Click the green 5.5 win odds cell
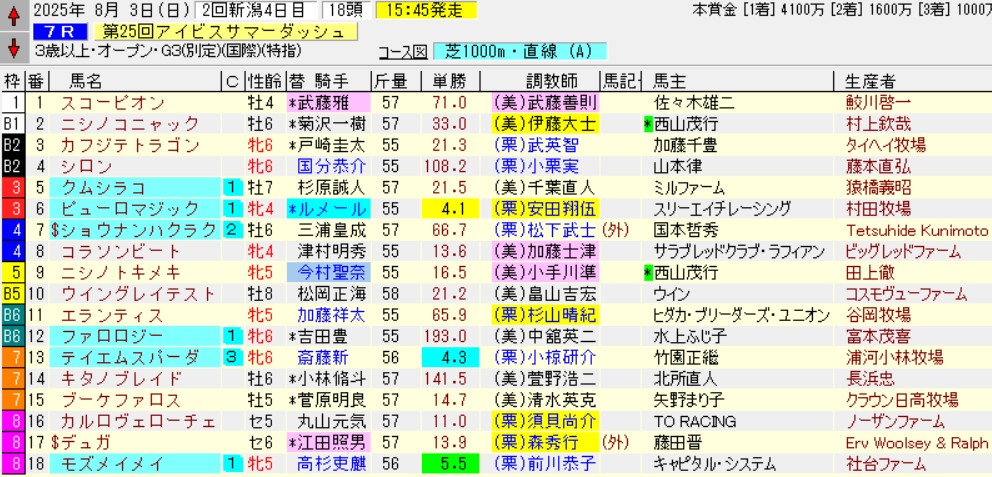Screen dimensions: 992x477 (x=445, y=464)
